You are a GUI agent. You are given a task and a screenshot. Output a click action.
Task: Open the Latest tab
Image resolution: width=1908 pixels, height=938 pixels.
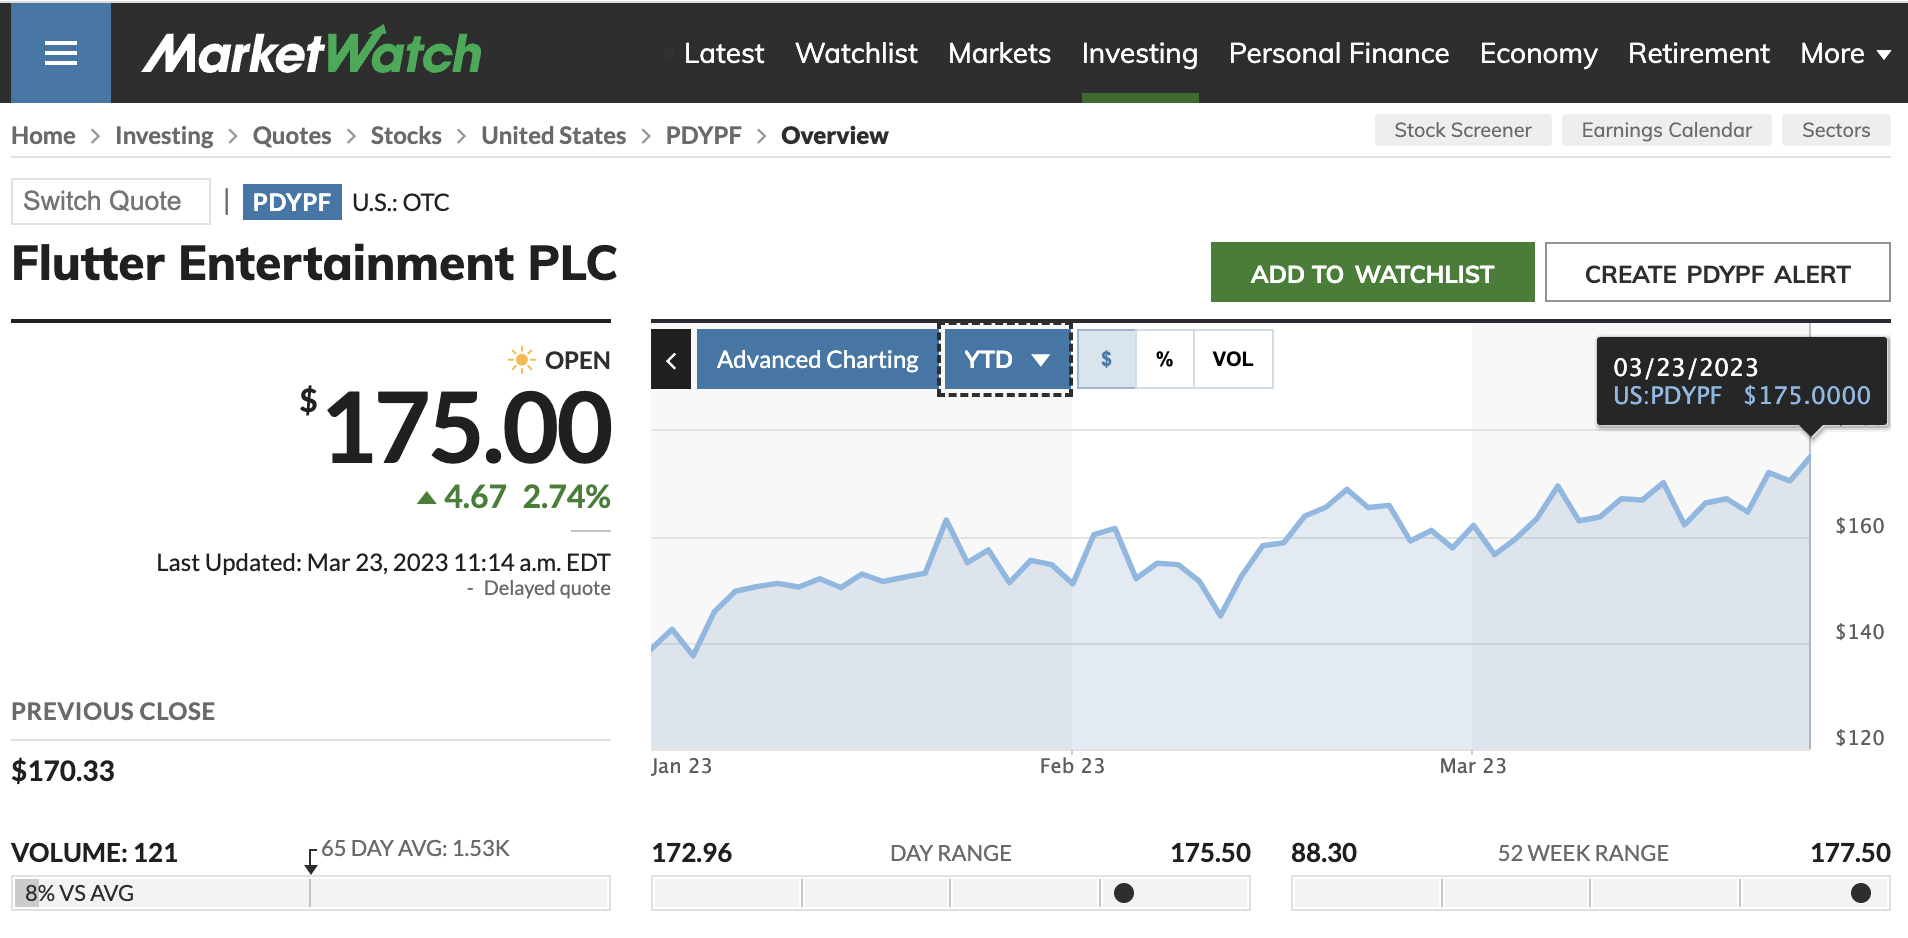724,53
